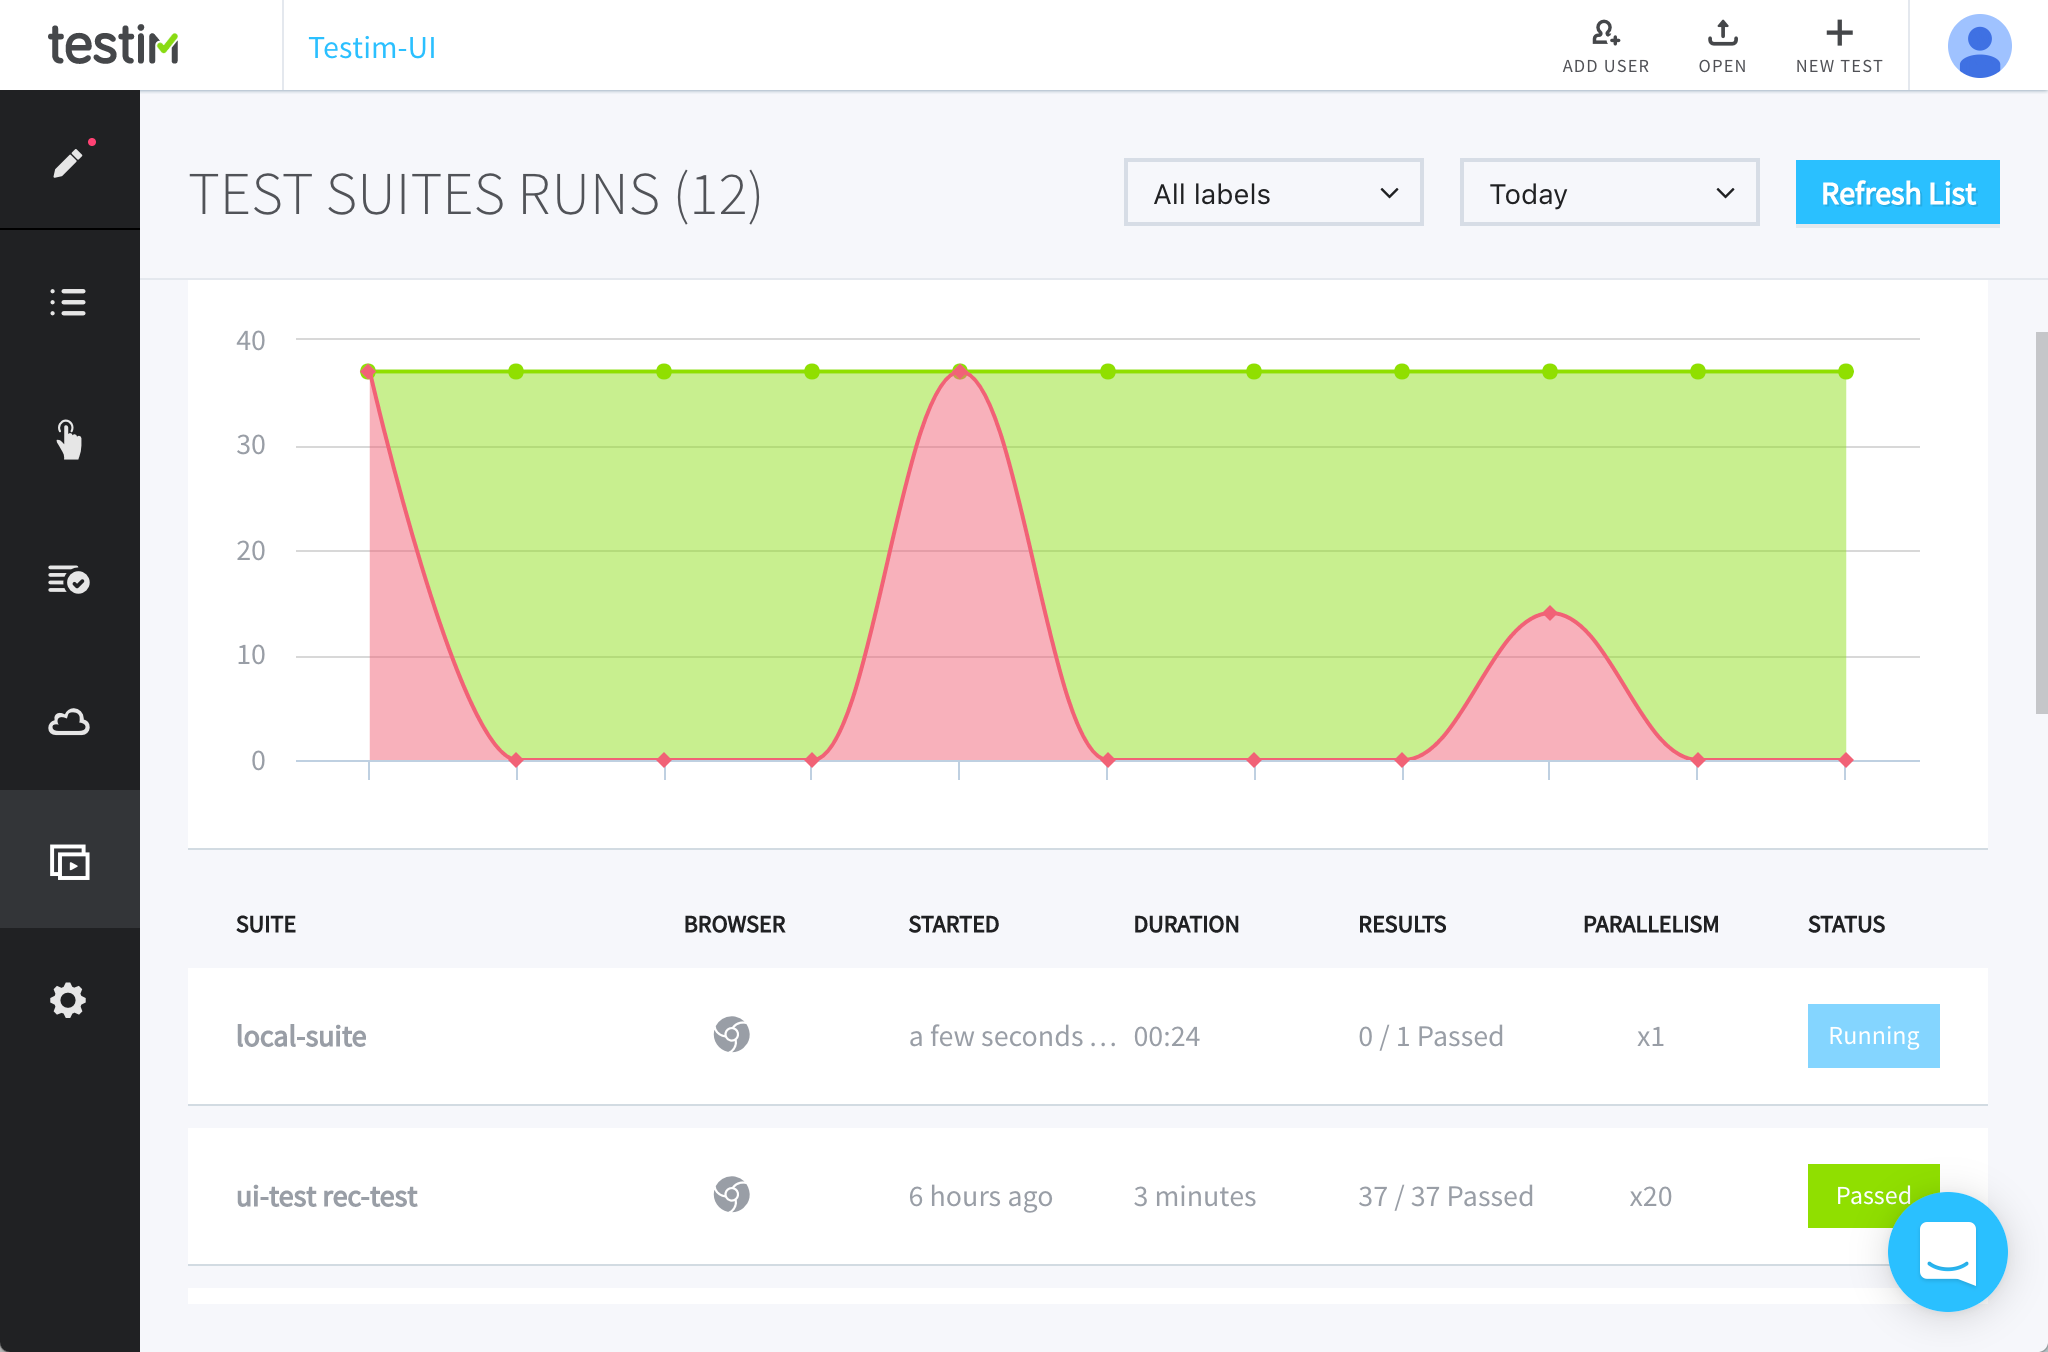Image resolution: width=2048 pixels, height=1352 pixels.
Task: Open the checklist runs sidebar icon
Action: (68, 579)
